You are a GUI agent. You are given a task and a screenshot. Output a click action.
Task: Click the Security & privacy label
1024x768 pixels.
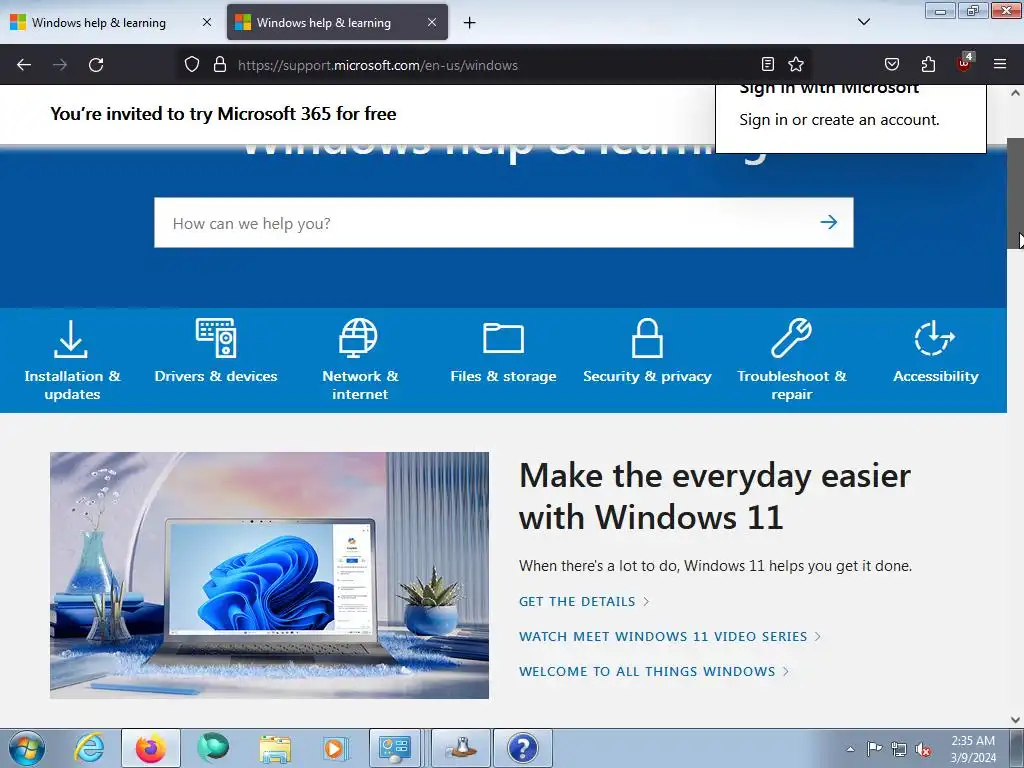[647, 376]
